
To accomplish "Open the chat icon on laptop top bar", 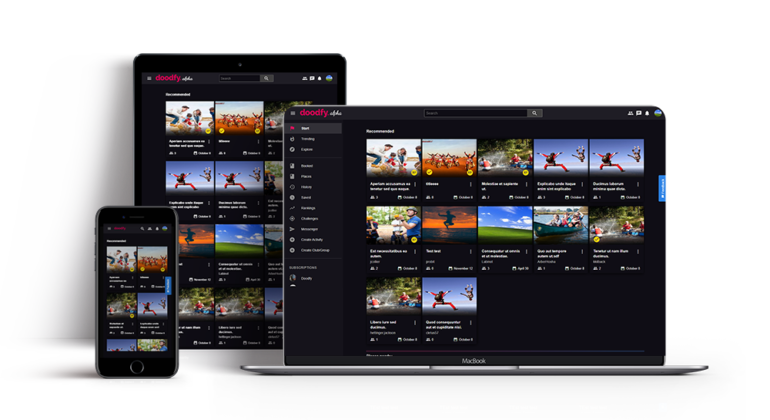I will (640, 113).
